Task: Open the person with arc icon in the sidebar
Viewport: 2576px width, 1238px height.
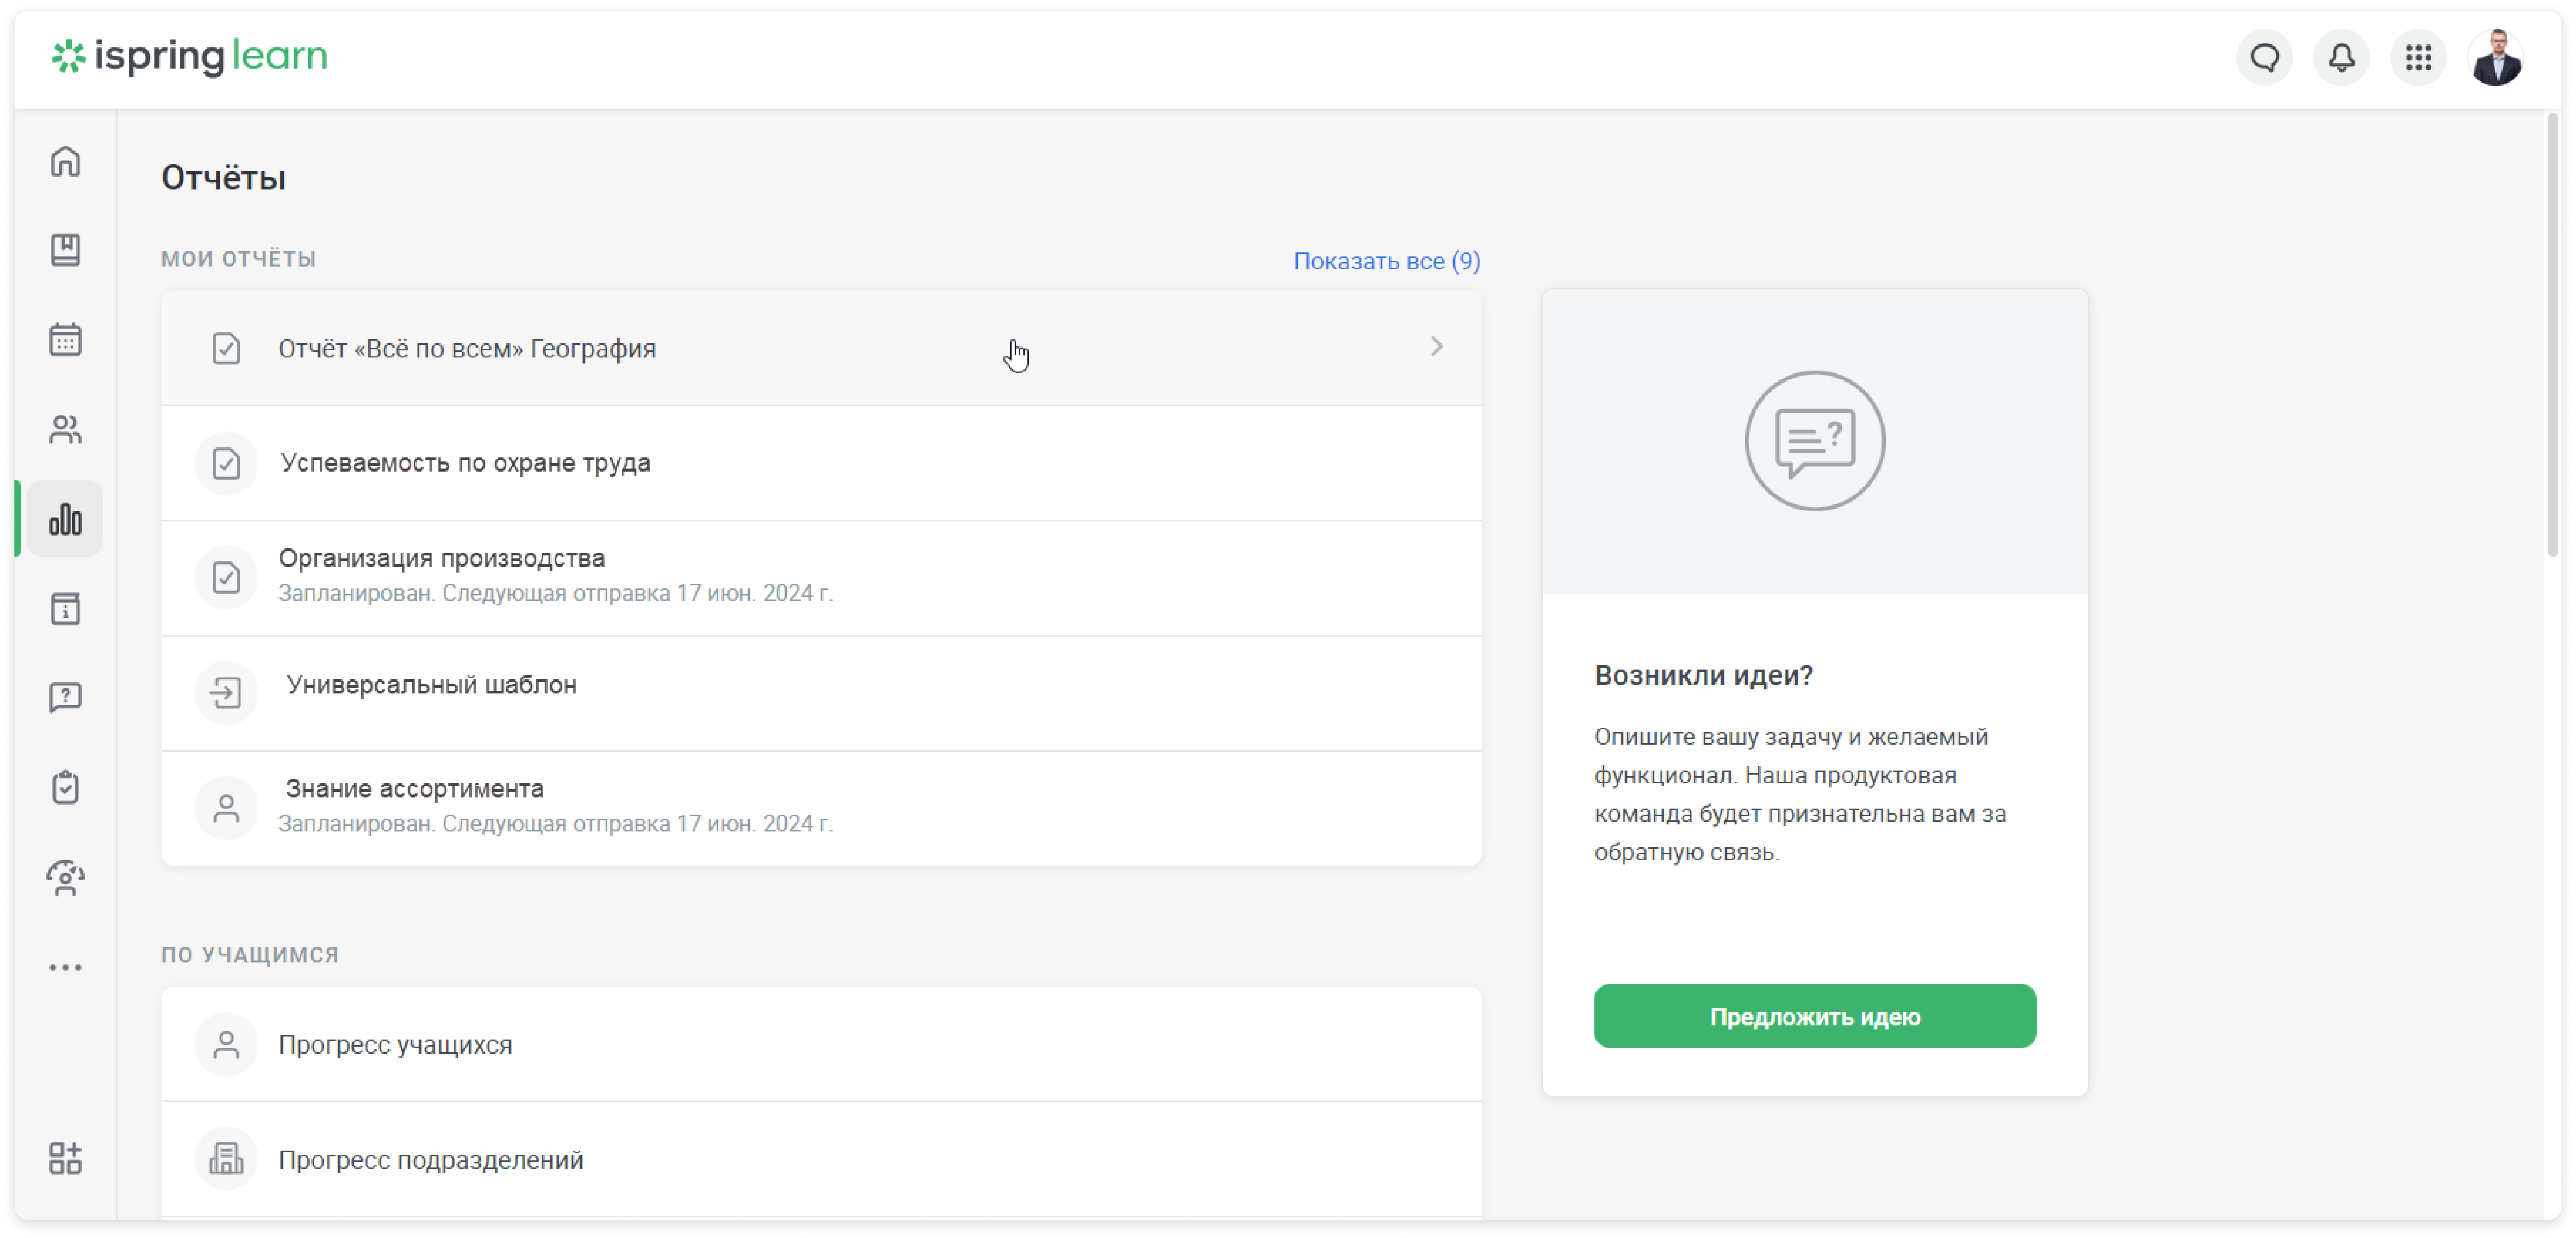Action: (x=65, y=878)
